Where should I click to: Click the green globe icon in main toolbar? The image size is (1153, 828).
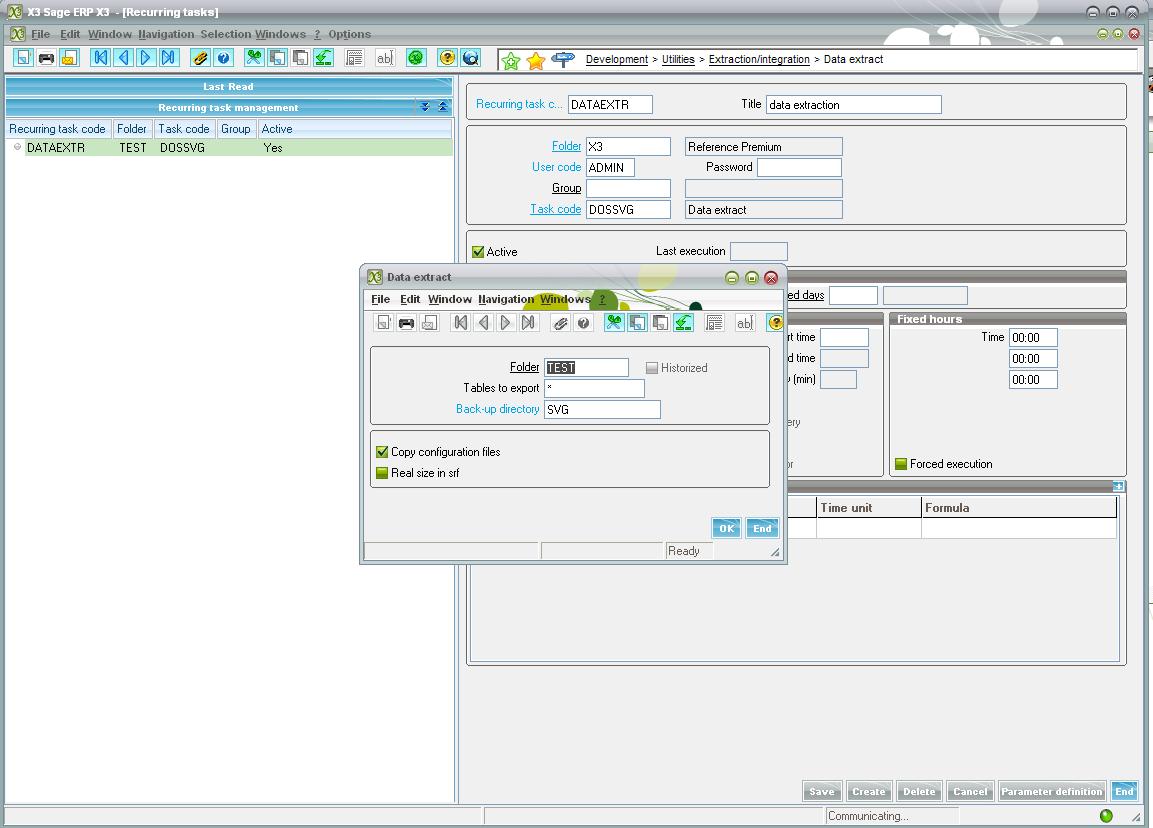click(x=416, y=57)
